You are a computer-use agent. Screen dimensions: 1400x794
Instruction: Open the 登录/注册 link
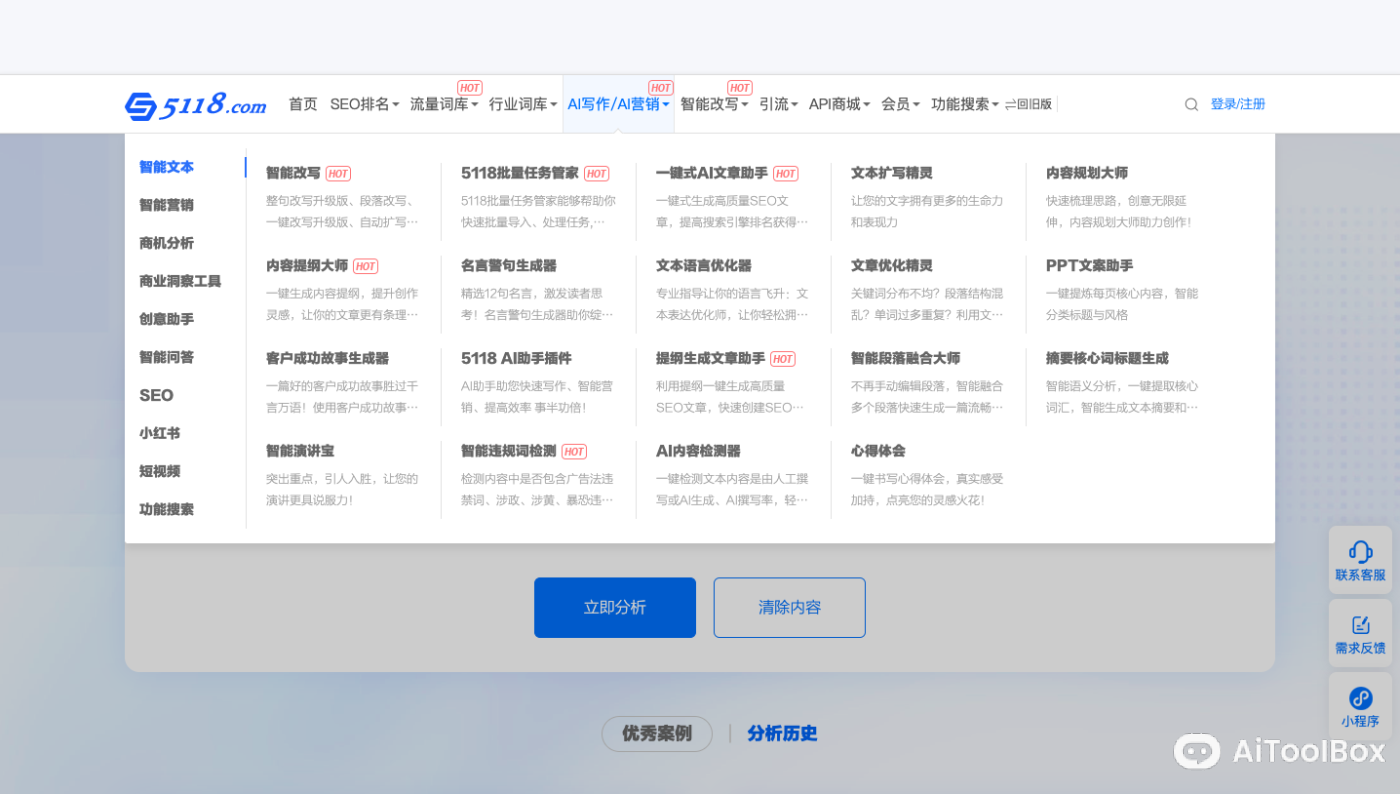tap(1237, 103)
